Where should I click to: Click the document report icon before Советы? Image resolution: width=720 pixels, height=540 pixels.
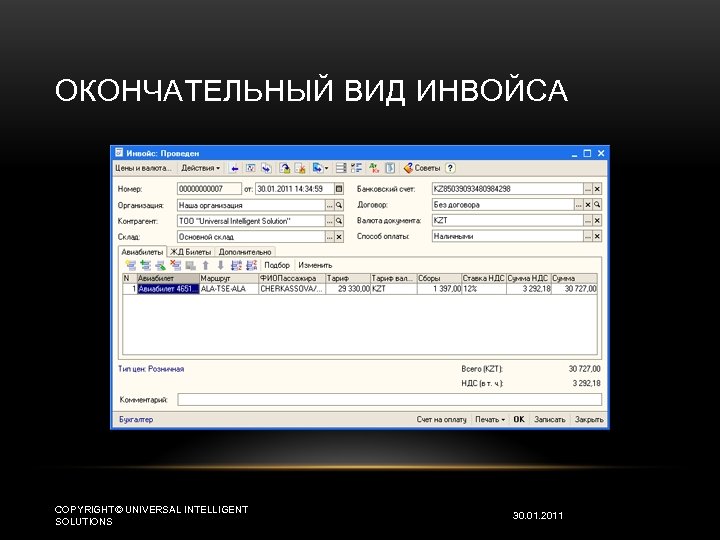[x=390, y=169]
